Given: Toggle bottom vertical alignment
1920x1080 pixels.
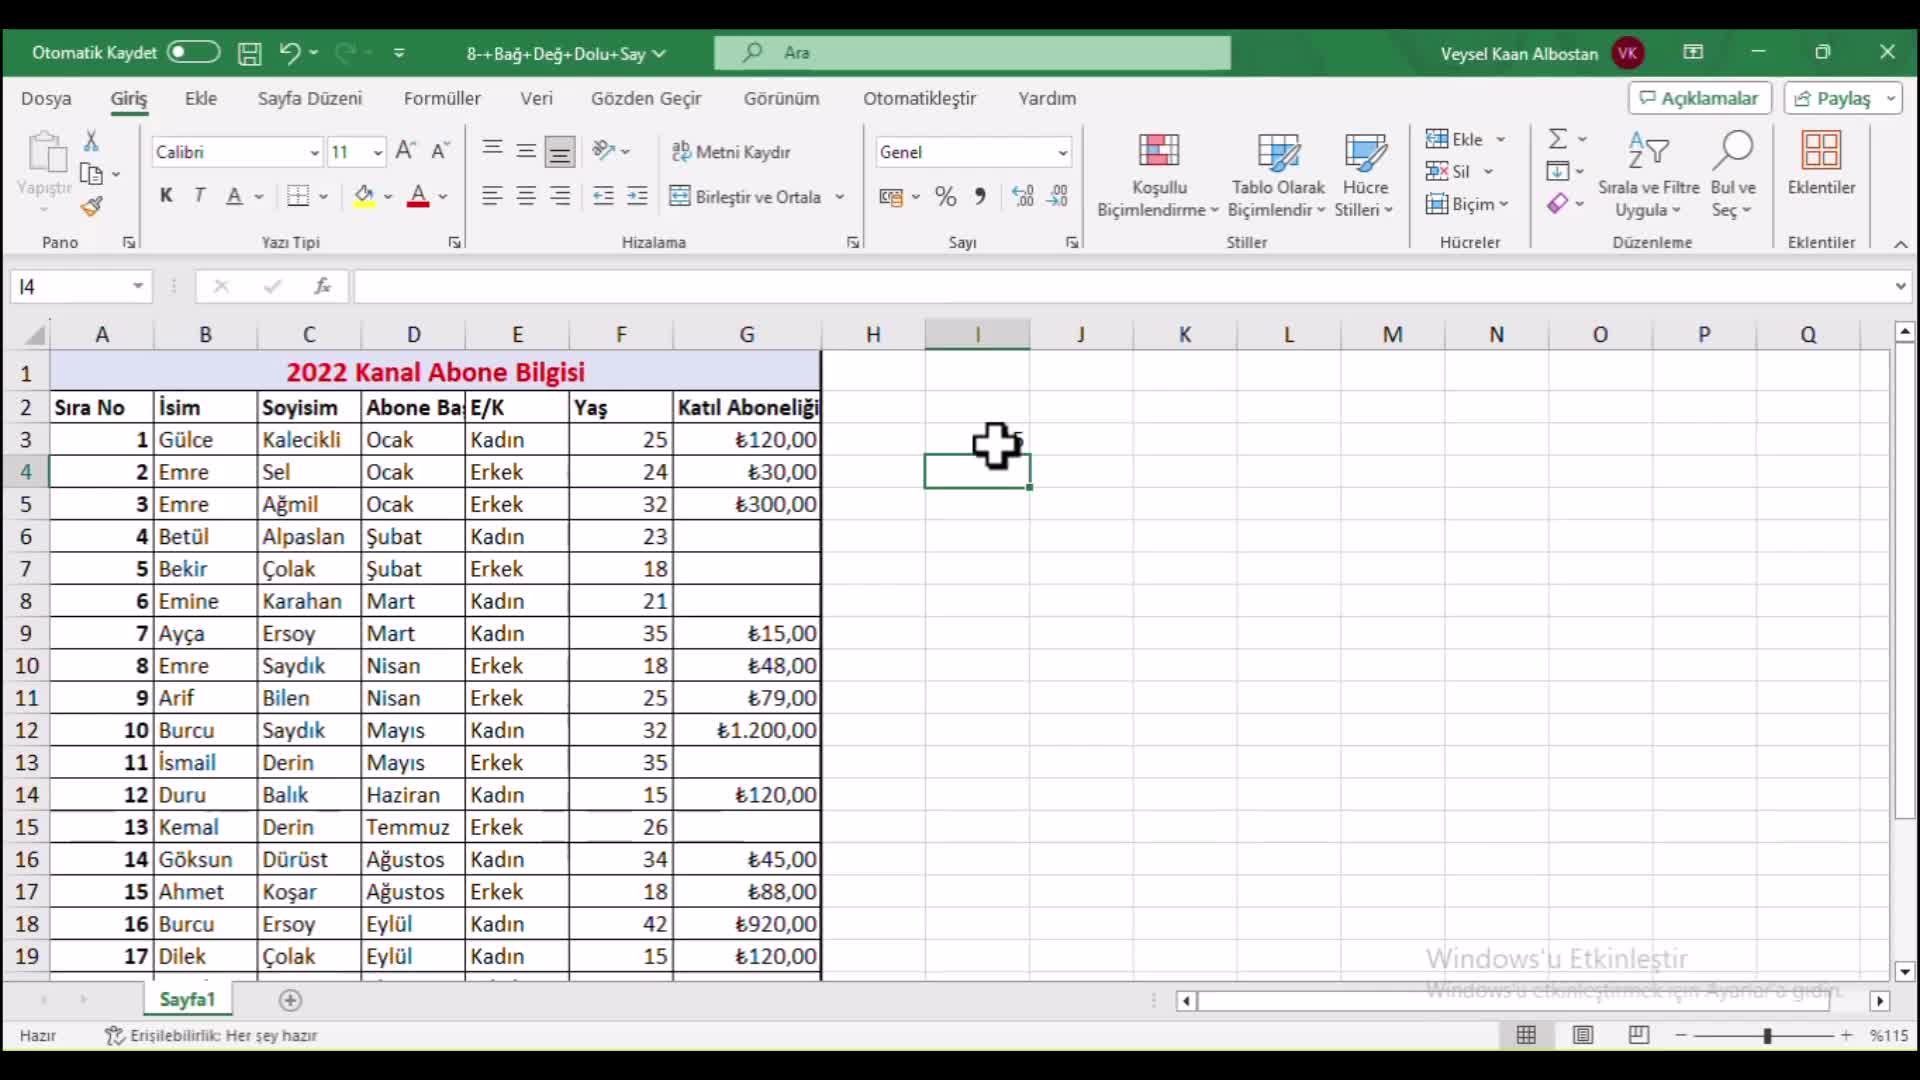Looking at the screenshot, I should (x=560, y=151).
